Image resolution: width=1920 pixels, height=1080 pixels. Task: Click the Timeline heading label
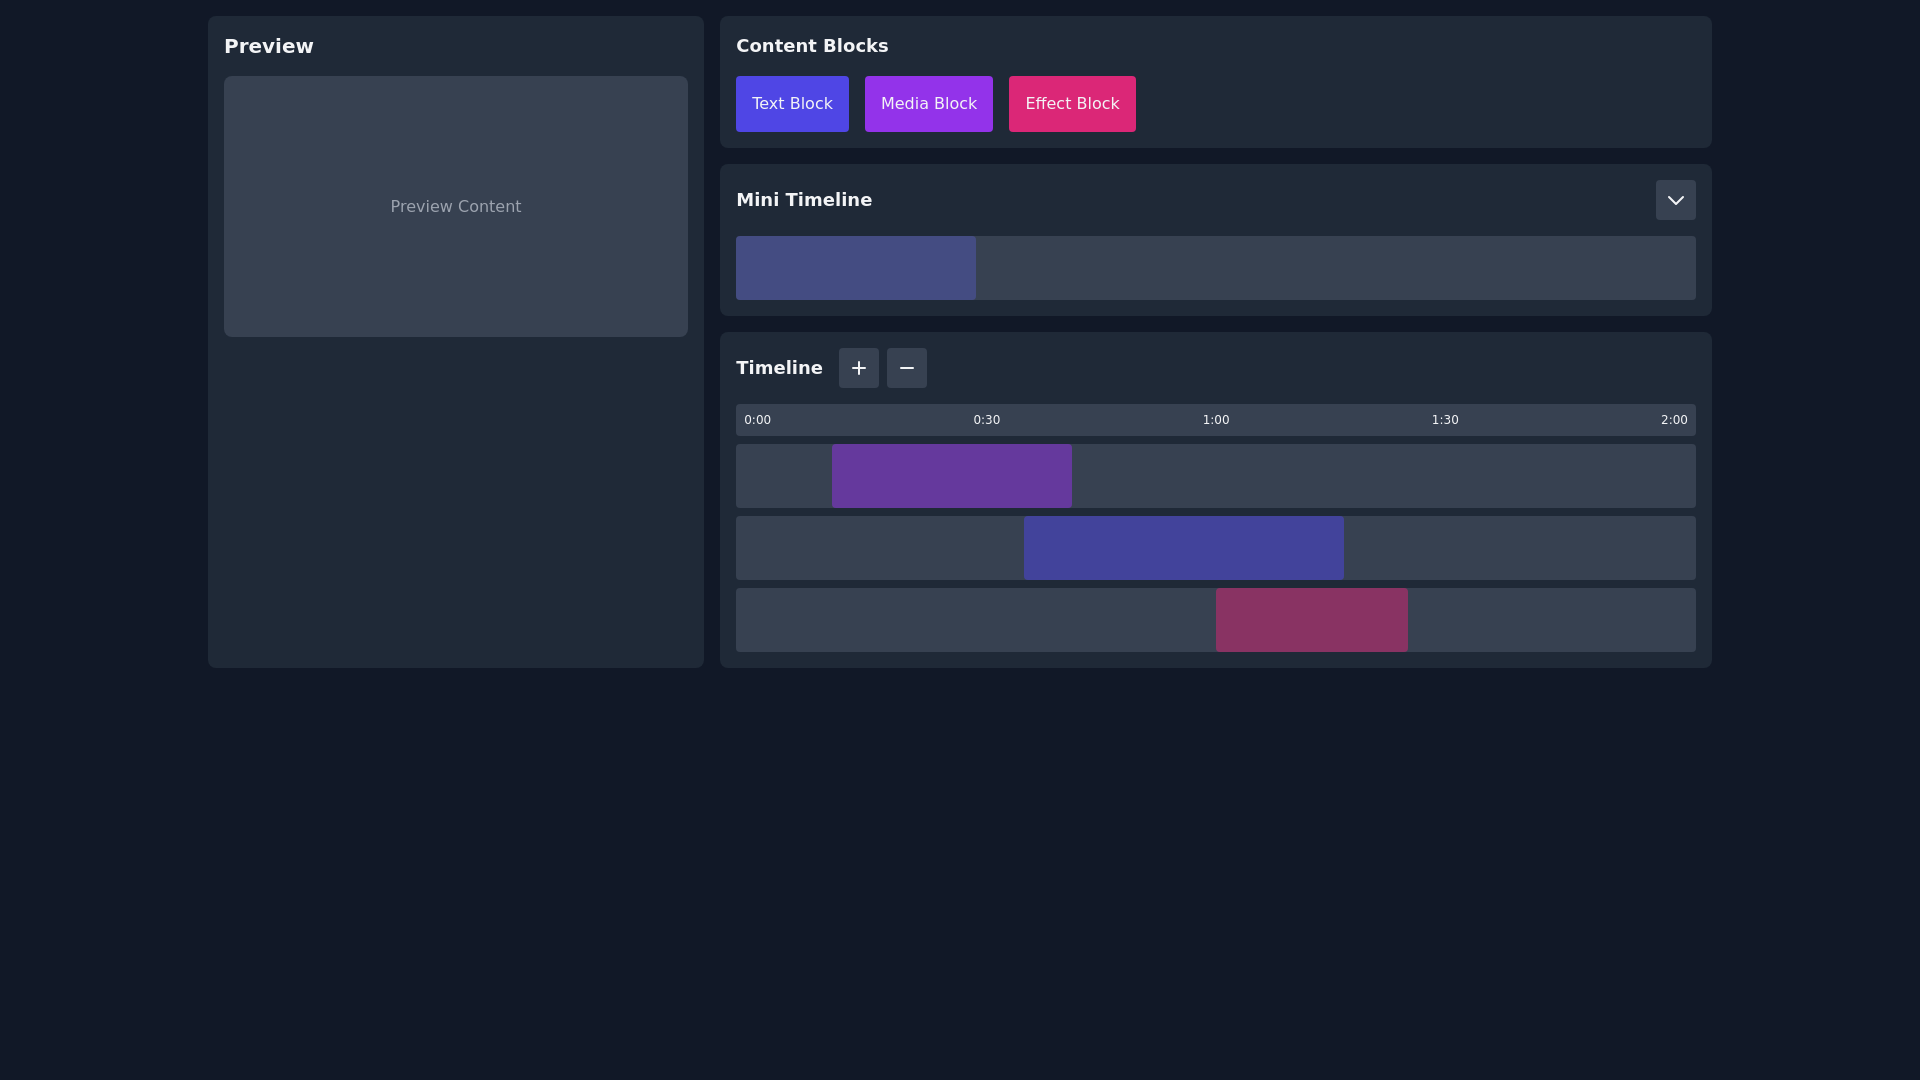coord(779,368)
